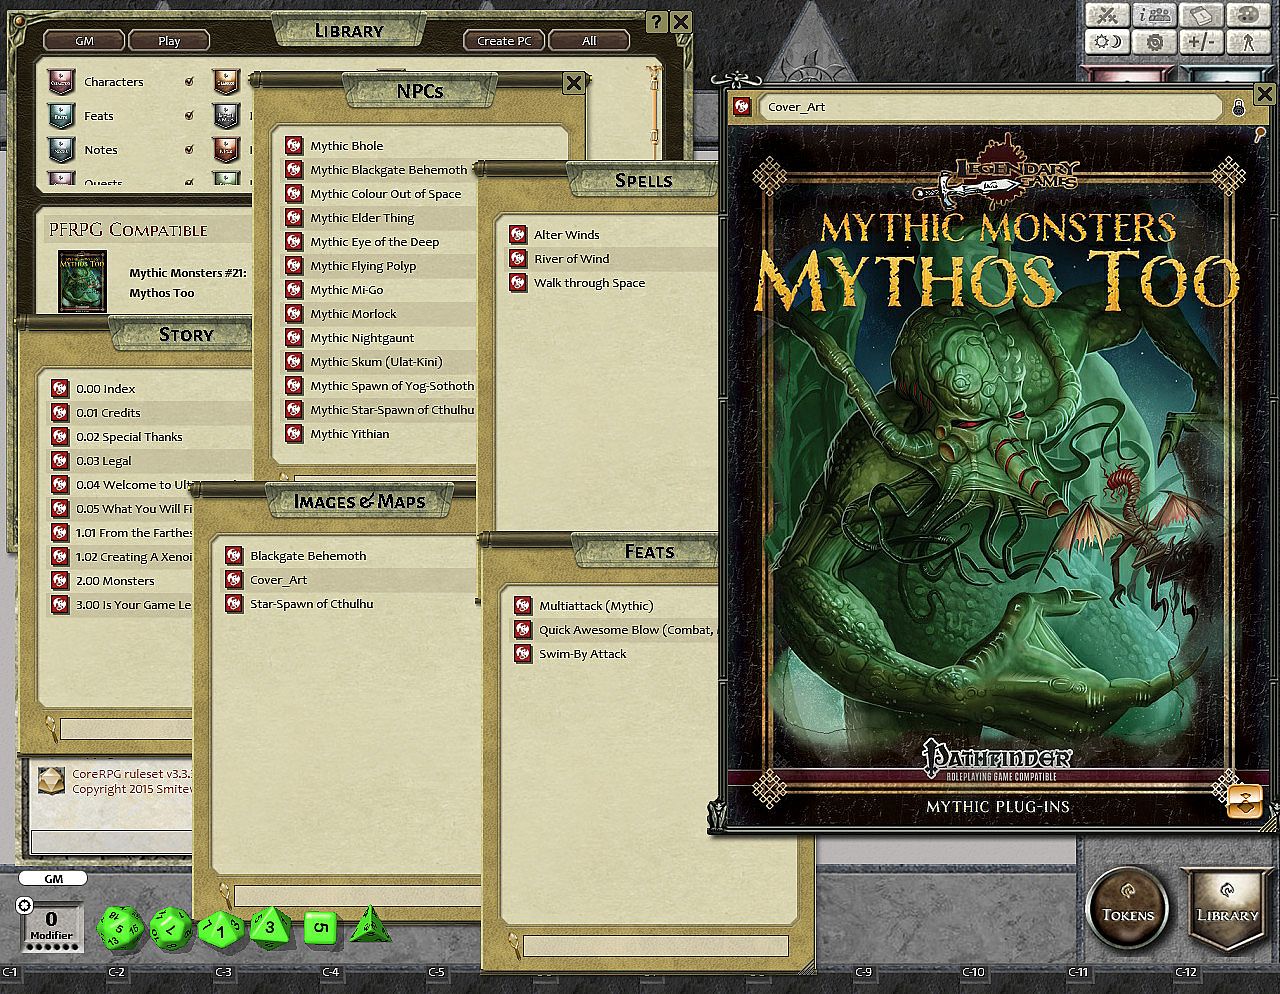The width and height of the screenshot is (1280, 994).
Task: Open Mythic Mi-Go NPC entry
Action: [347, 290]
